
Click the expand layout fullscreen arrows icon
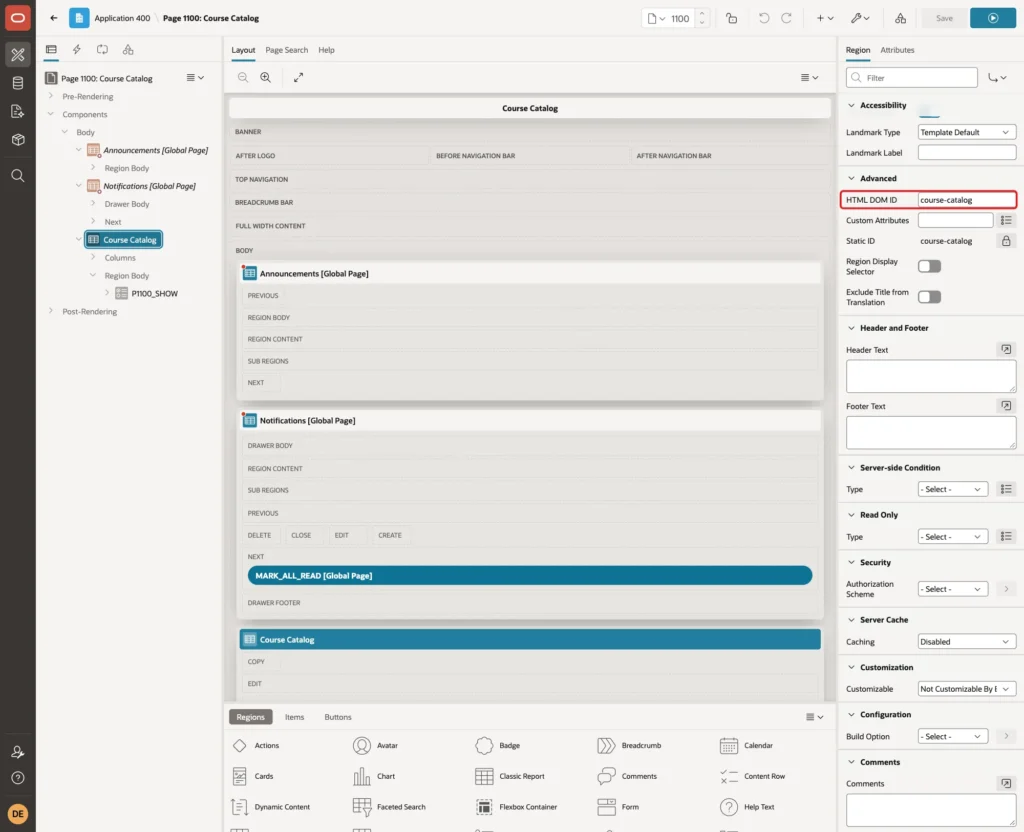point(298,77)
